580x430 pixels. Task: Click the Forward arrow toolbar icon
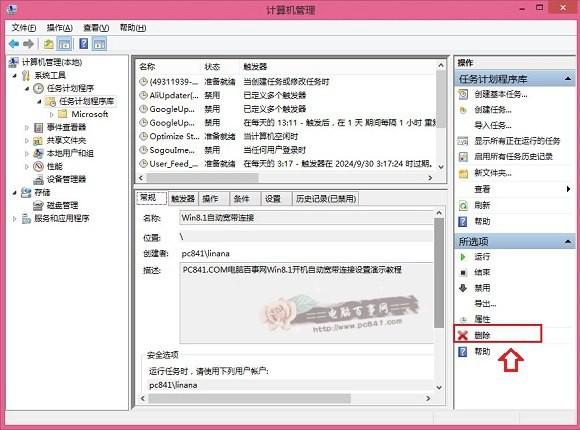[28, 44]
